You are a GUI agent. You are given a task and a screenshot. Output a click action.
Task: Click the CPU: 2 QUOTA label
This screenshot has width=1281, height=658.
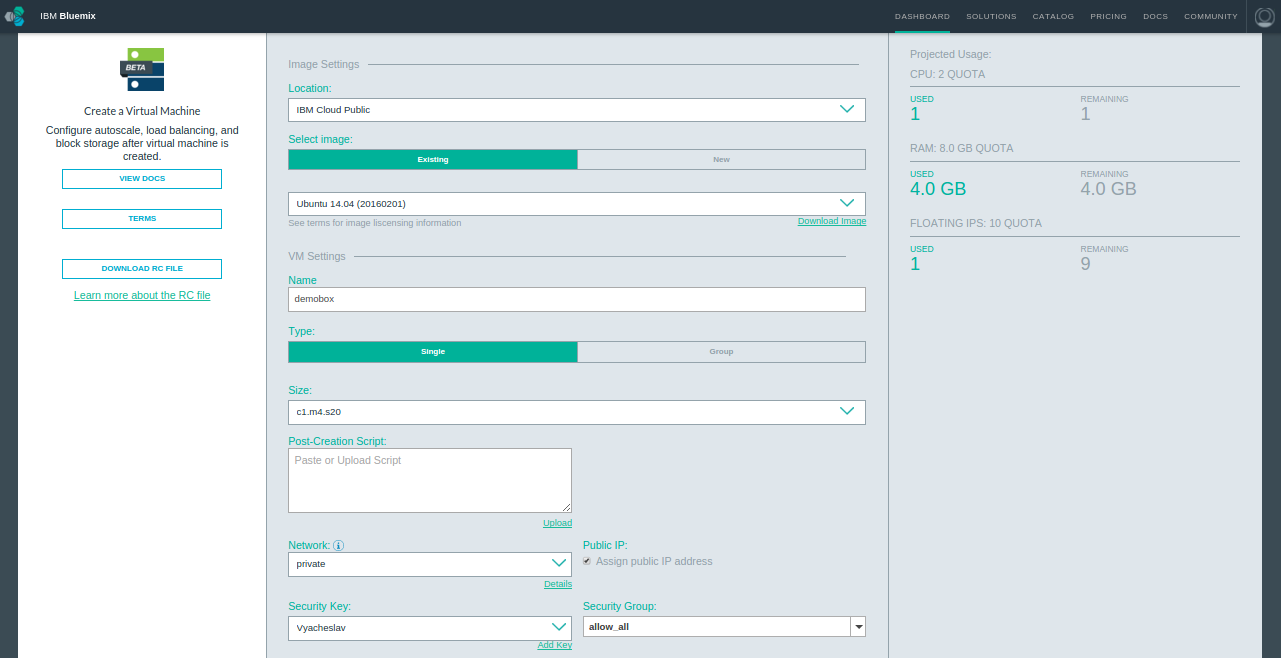pyautogui.click(x=947, y=74)
